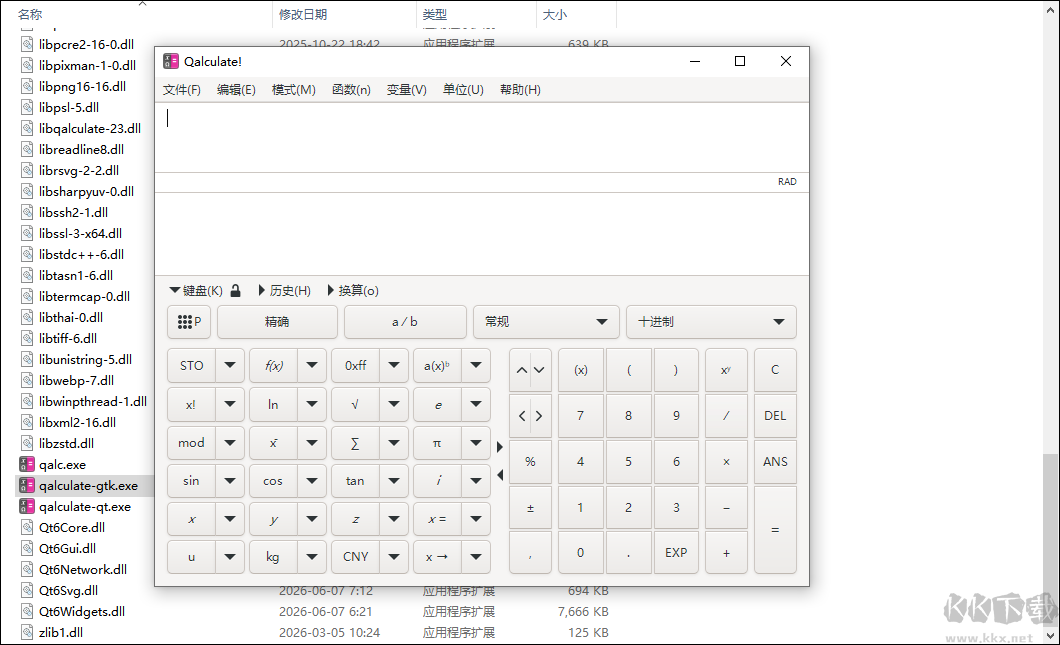Image resolution: width=1060 pixels, height=645 pixels.
Task: Click the f(x) functions button
Action: tap(273, 366)
